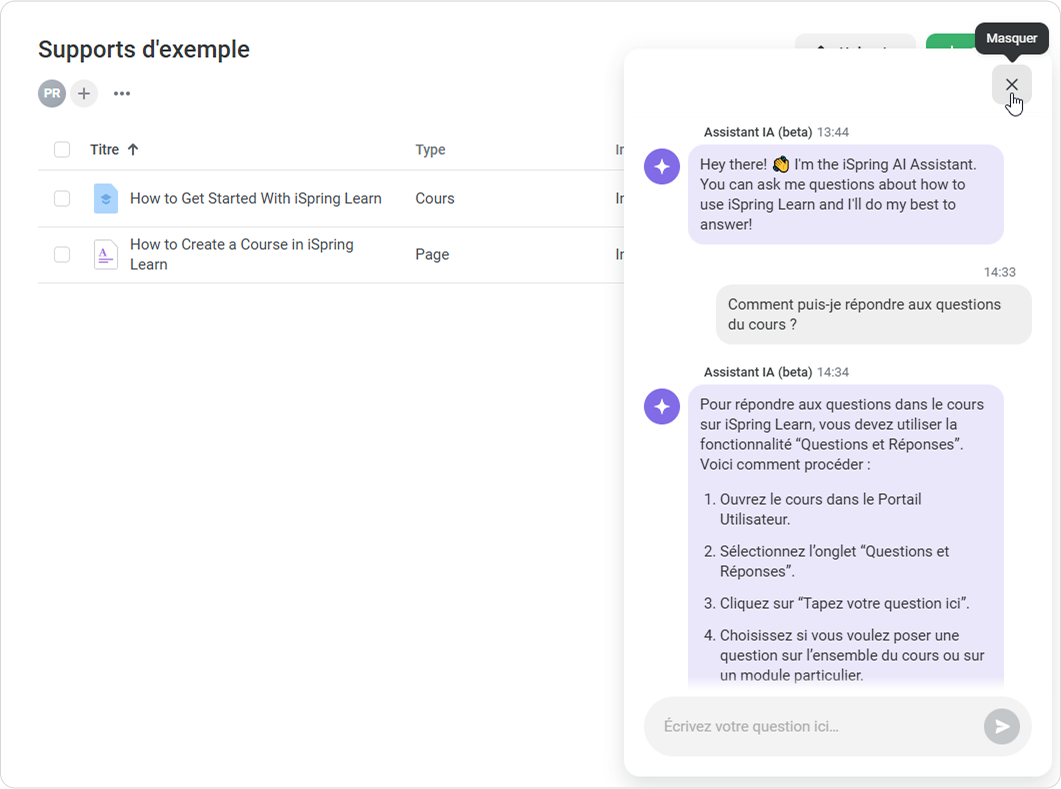Send your question with the arrow icon
Viewport: 1061px width, 789px height.
tap(1001, 726)
